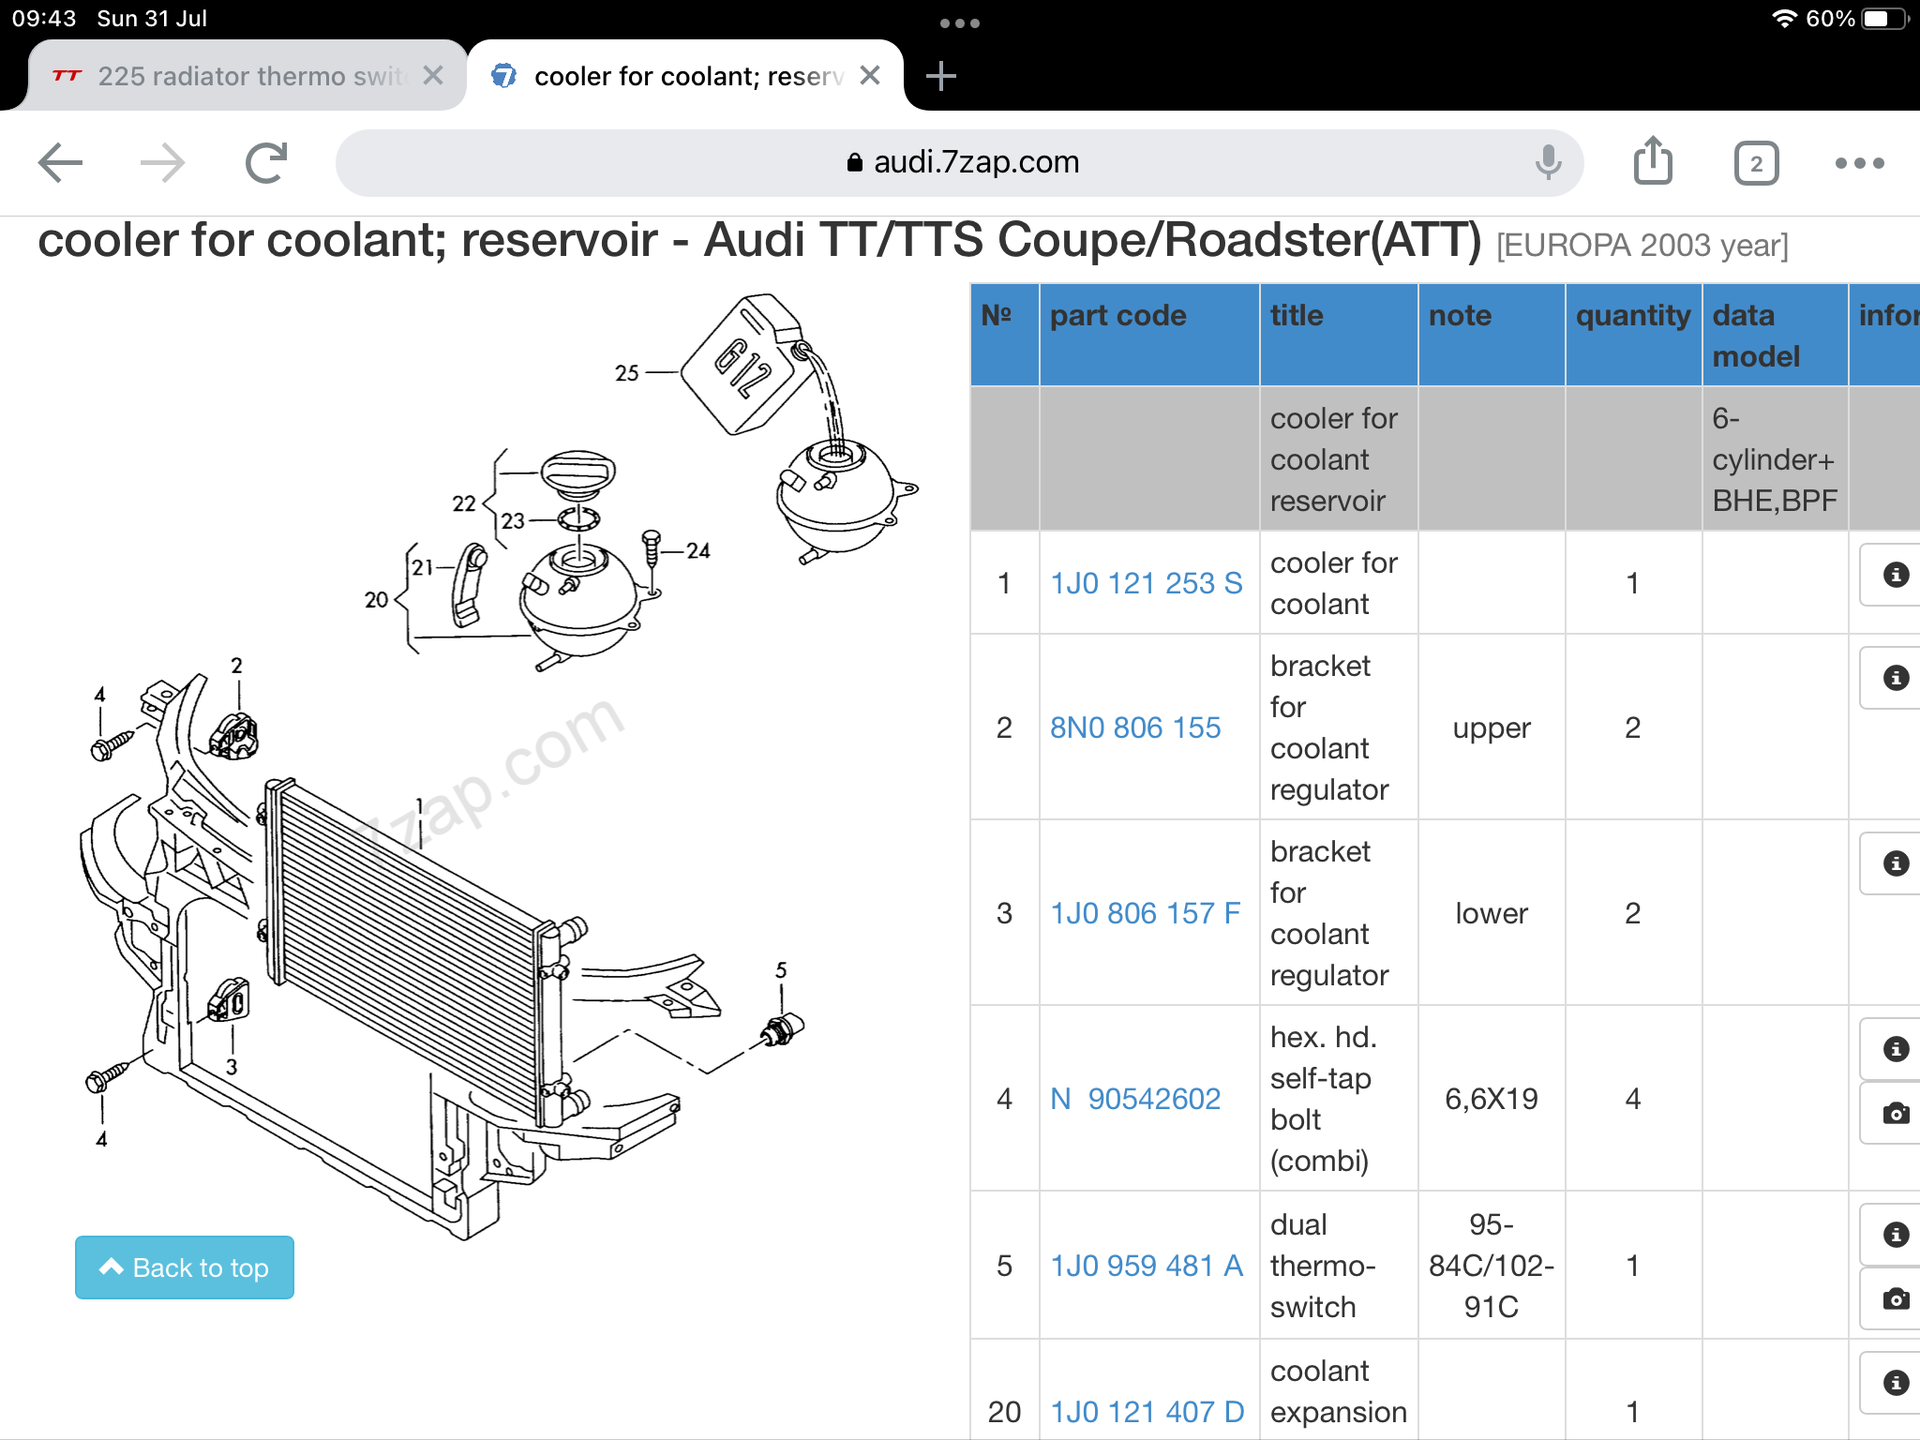Open part code 1J0 121 407 D link

click(1147, 1412)
